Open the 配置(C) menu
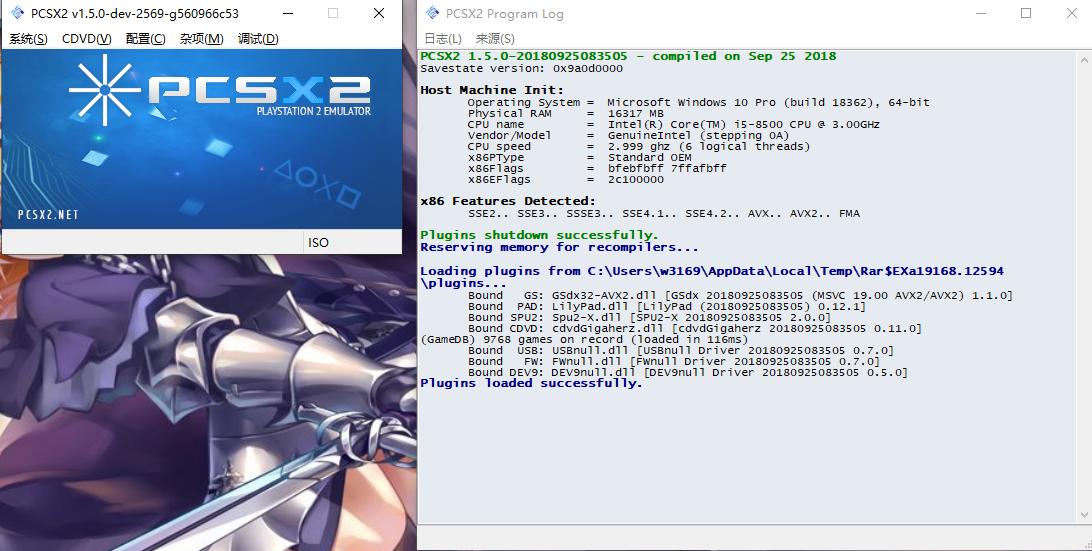Image resolution: width=1092 pixels, height=551 pixels. (x=146, y=39)
